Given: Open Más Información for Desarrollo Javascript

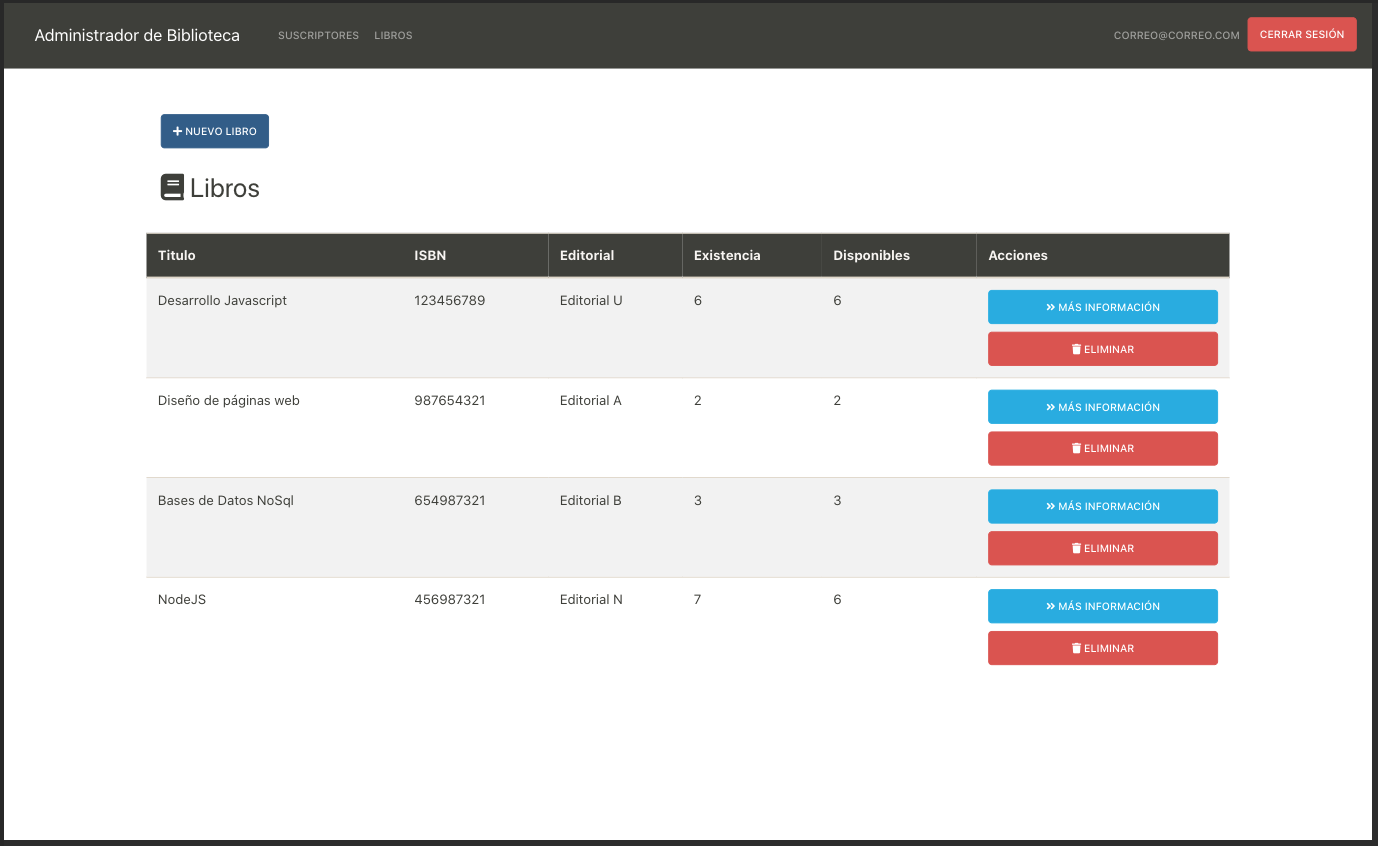Looking at the screenshot, I should click(1103, 307).
